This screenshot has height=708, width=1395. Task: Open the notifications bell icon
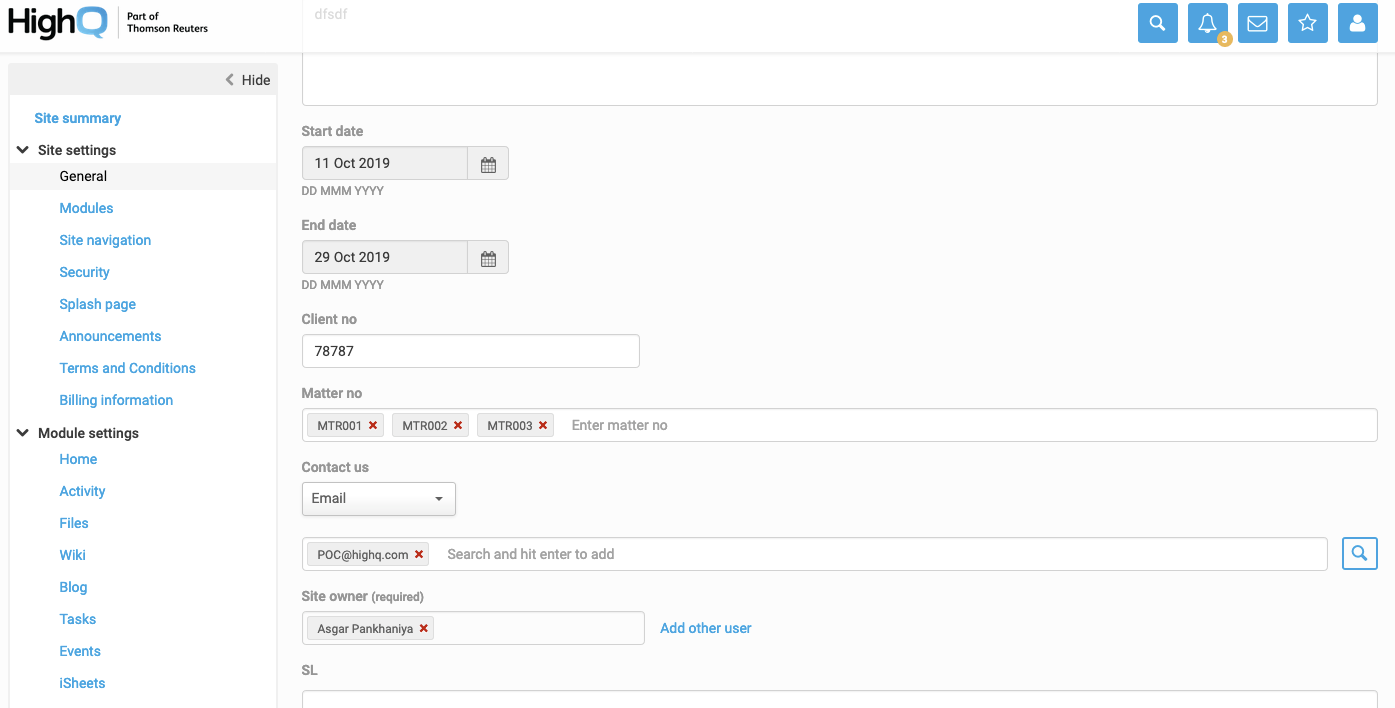[1207, 23]
